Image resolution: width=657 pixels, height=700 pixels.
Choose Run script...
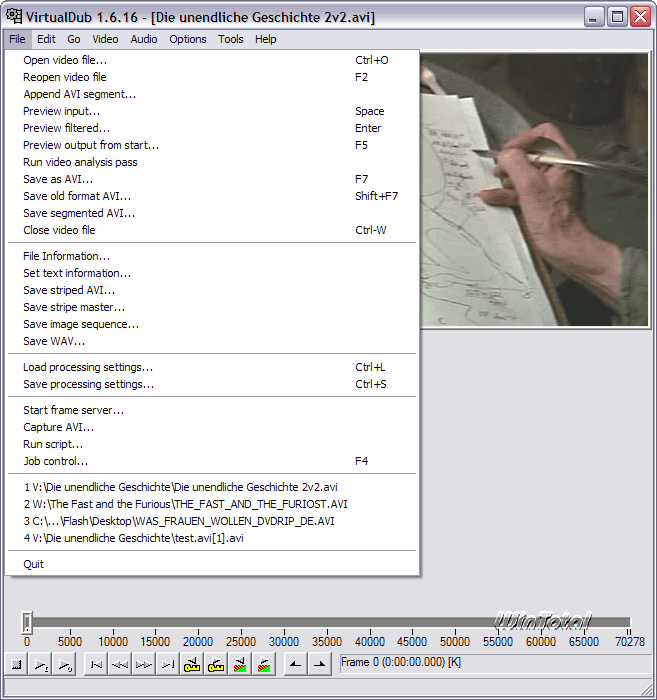click(x=212, y=444)
